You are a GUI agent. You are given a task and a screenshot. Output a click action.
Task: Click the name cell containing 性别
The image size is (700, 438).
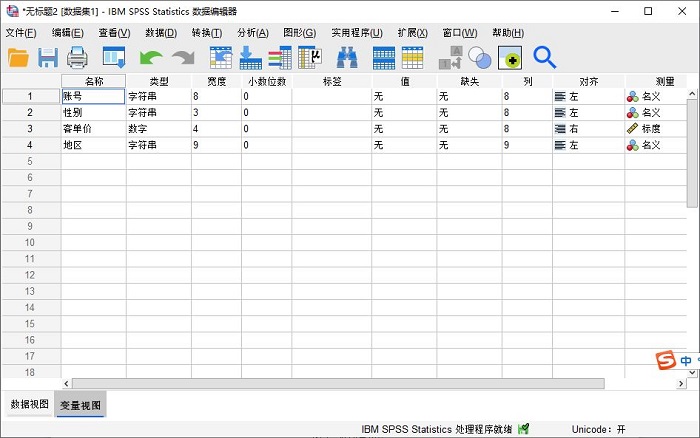pos(93,113)
